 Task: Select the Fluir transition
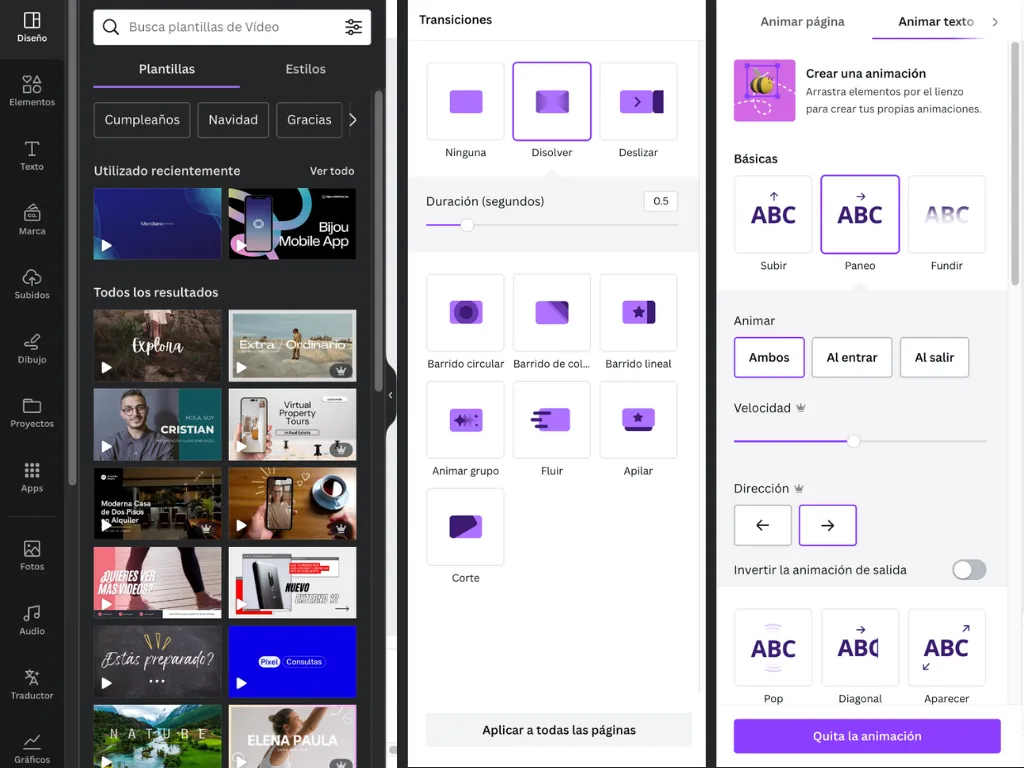point(552,420)
